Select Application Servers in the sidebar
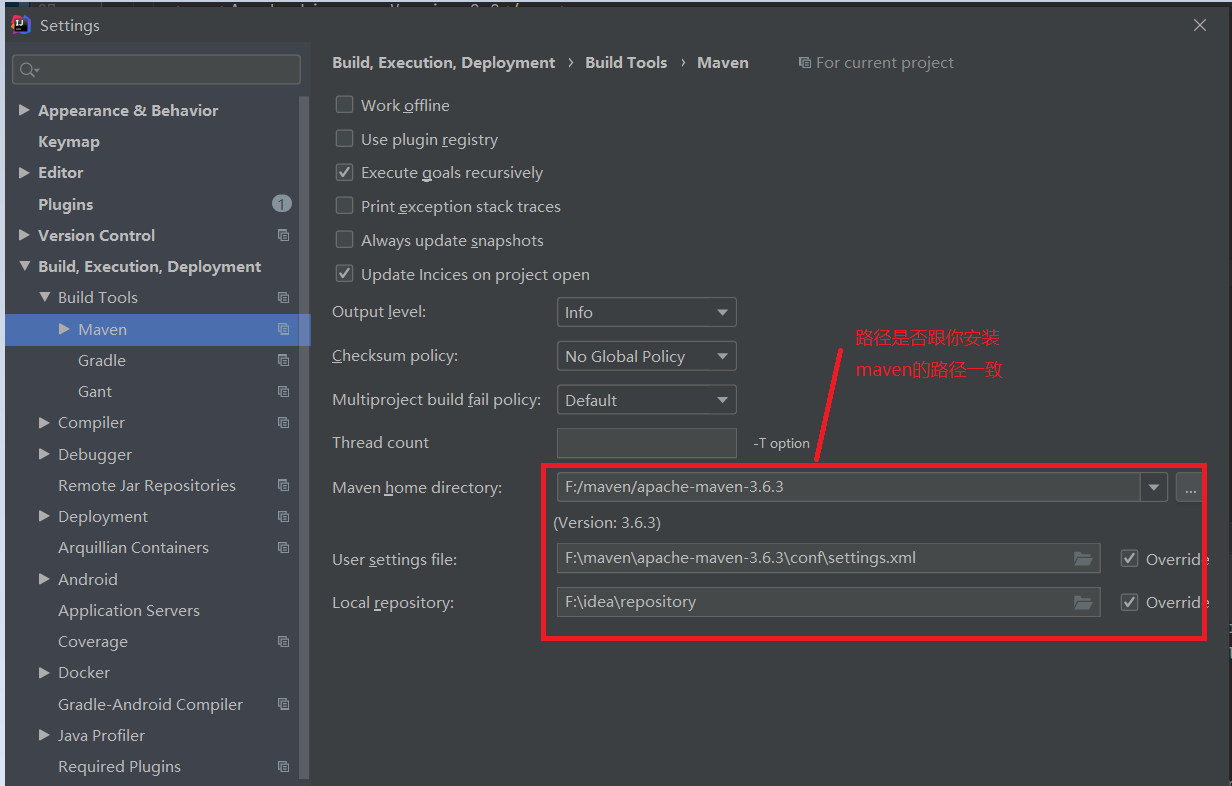This screenshot has width=1232, height=786. pos(128,611)
